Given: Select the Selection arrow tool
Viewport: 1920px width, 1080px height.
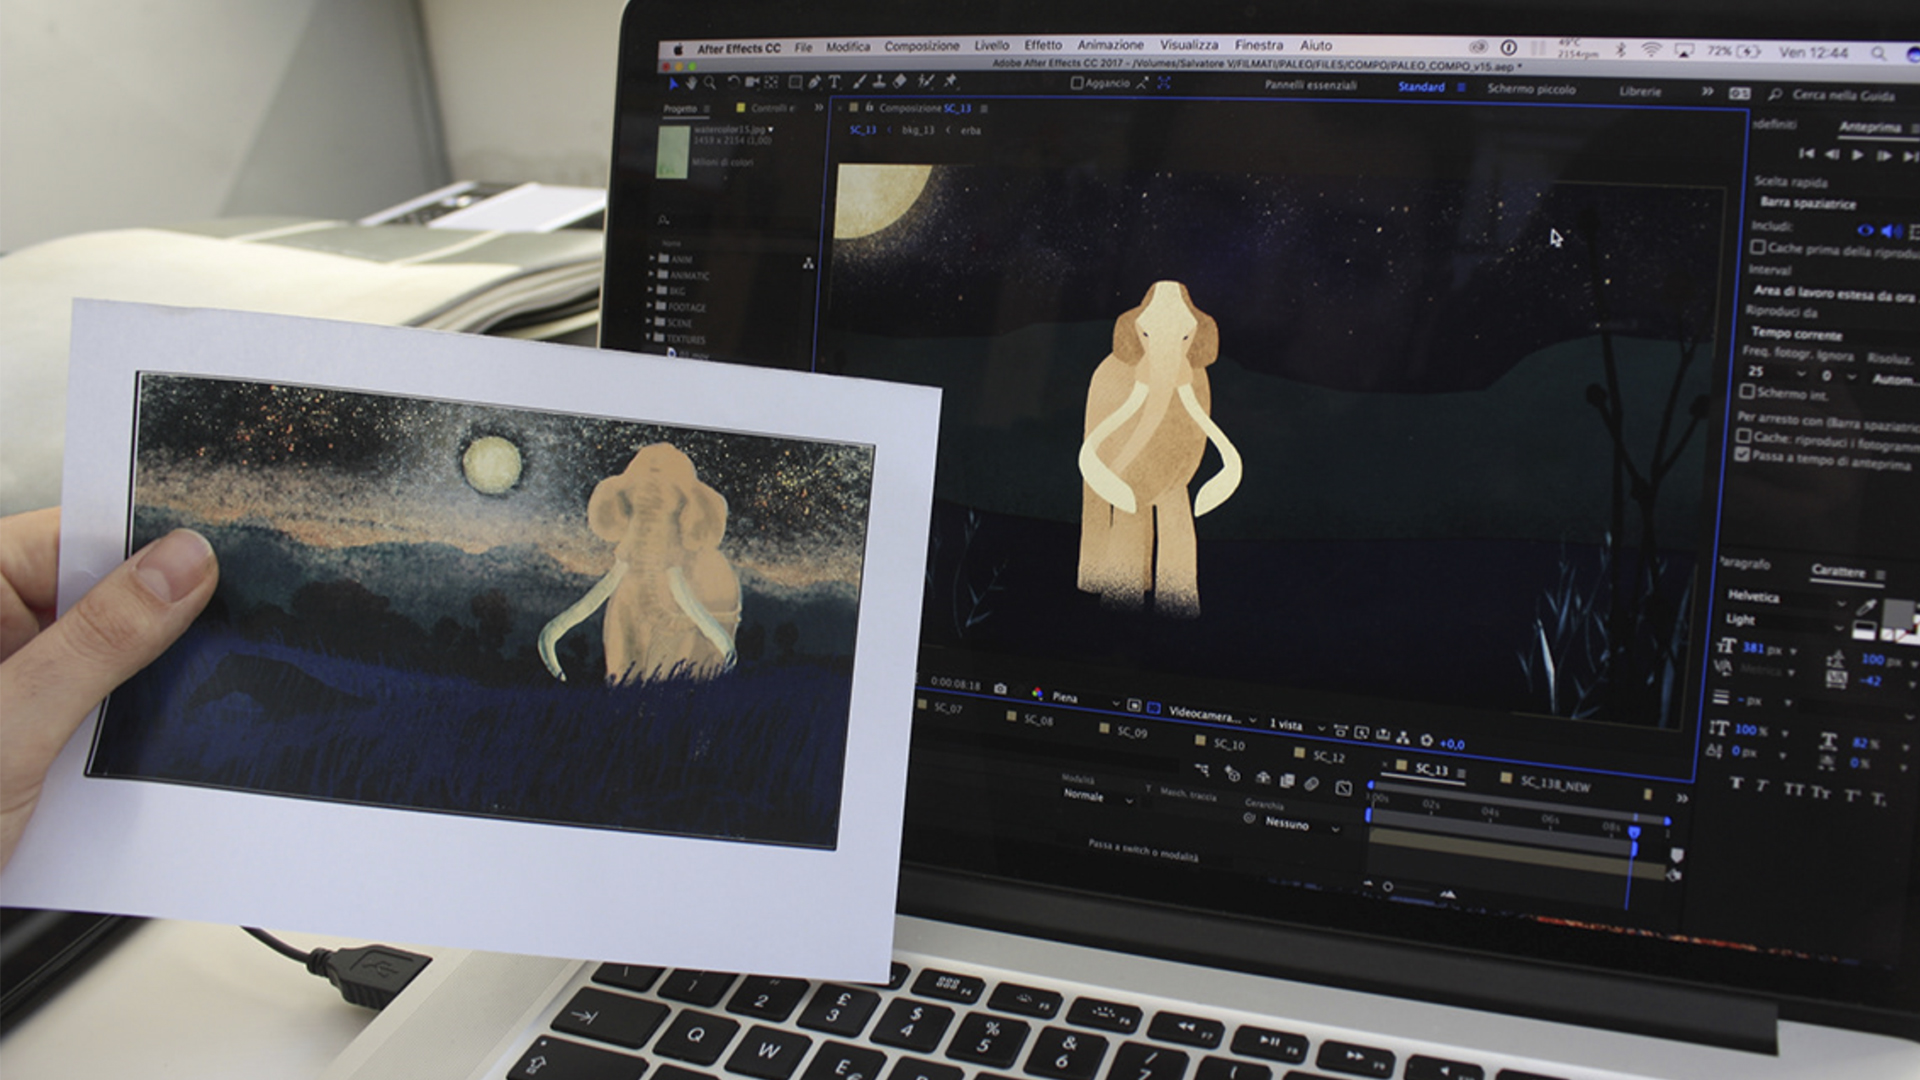Looking at the screenshot, I should (x=673, y=83).
